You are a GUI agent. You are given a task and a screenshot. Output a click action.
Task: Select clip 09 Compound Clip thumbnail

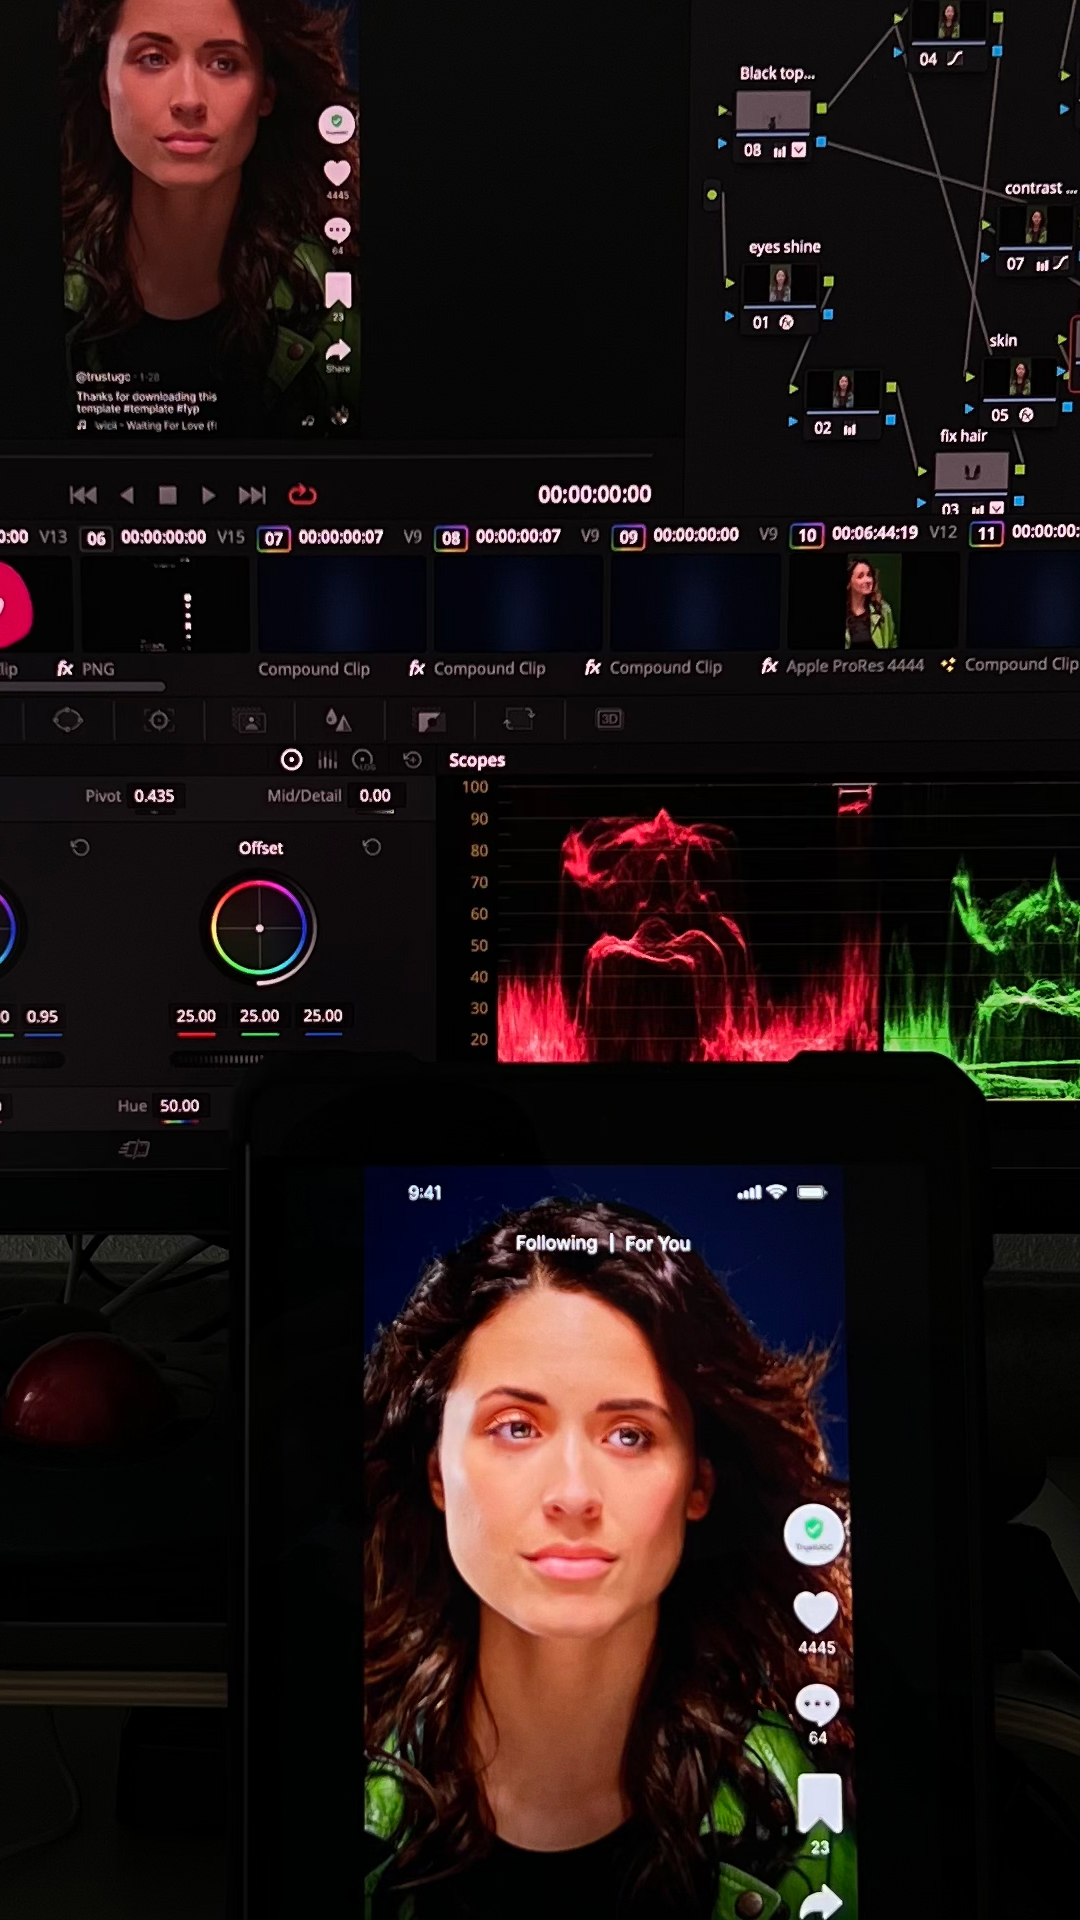695,603
